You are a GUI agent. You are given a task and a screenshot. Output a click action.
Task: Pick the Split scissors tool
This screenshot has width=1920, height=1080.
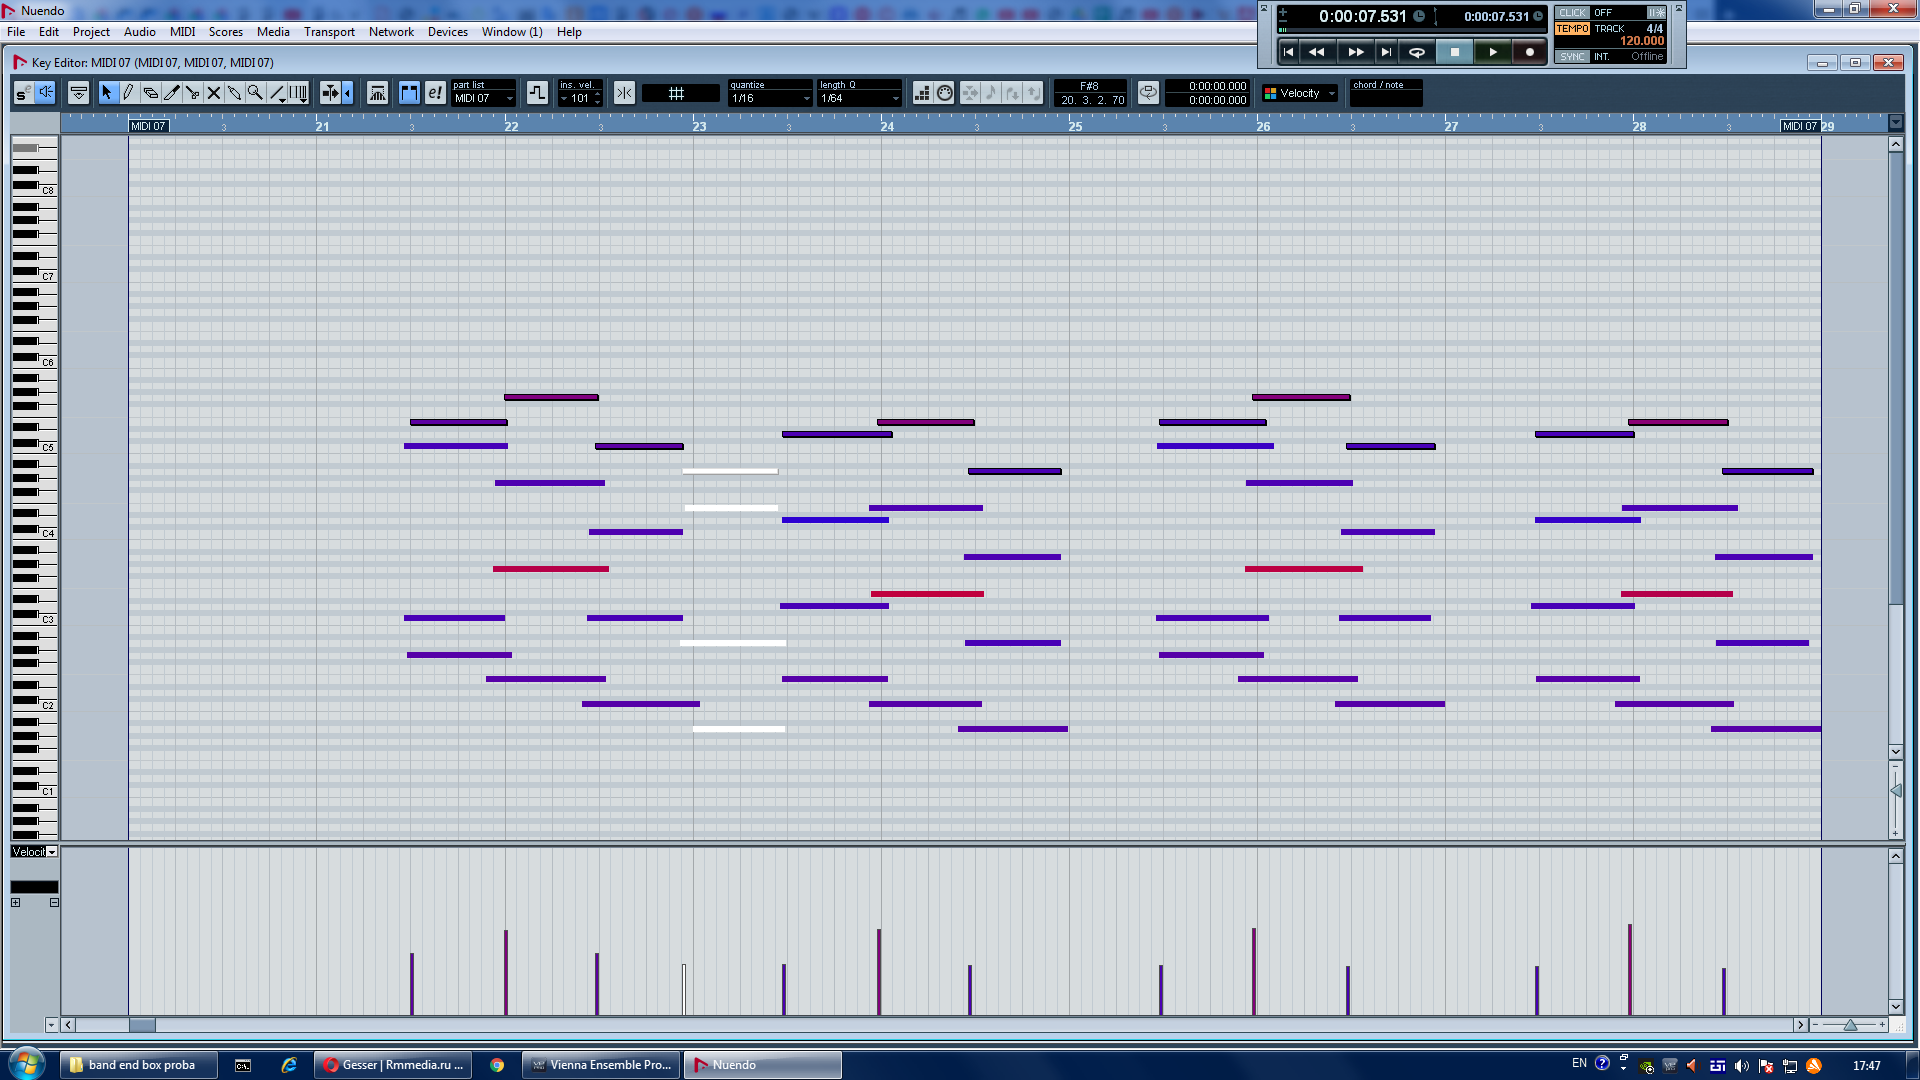click(192, 93)
